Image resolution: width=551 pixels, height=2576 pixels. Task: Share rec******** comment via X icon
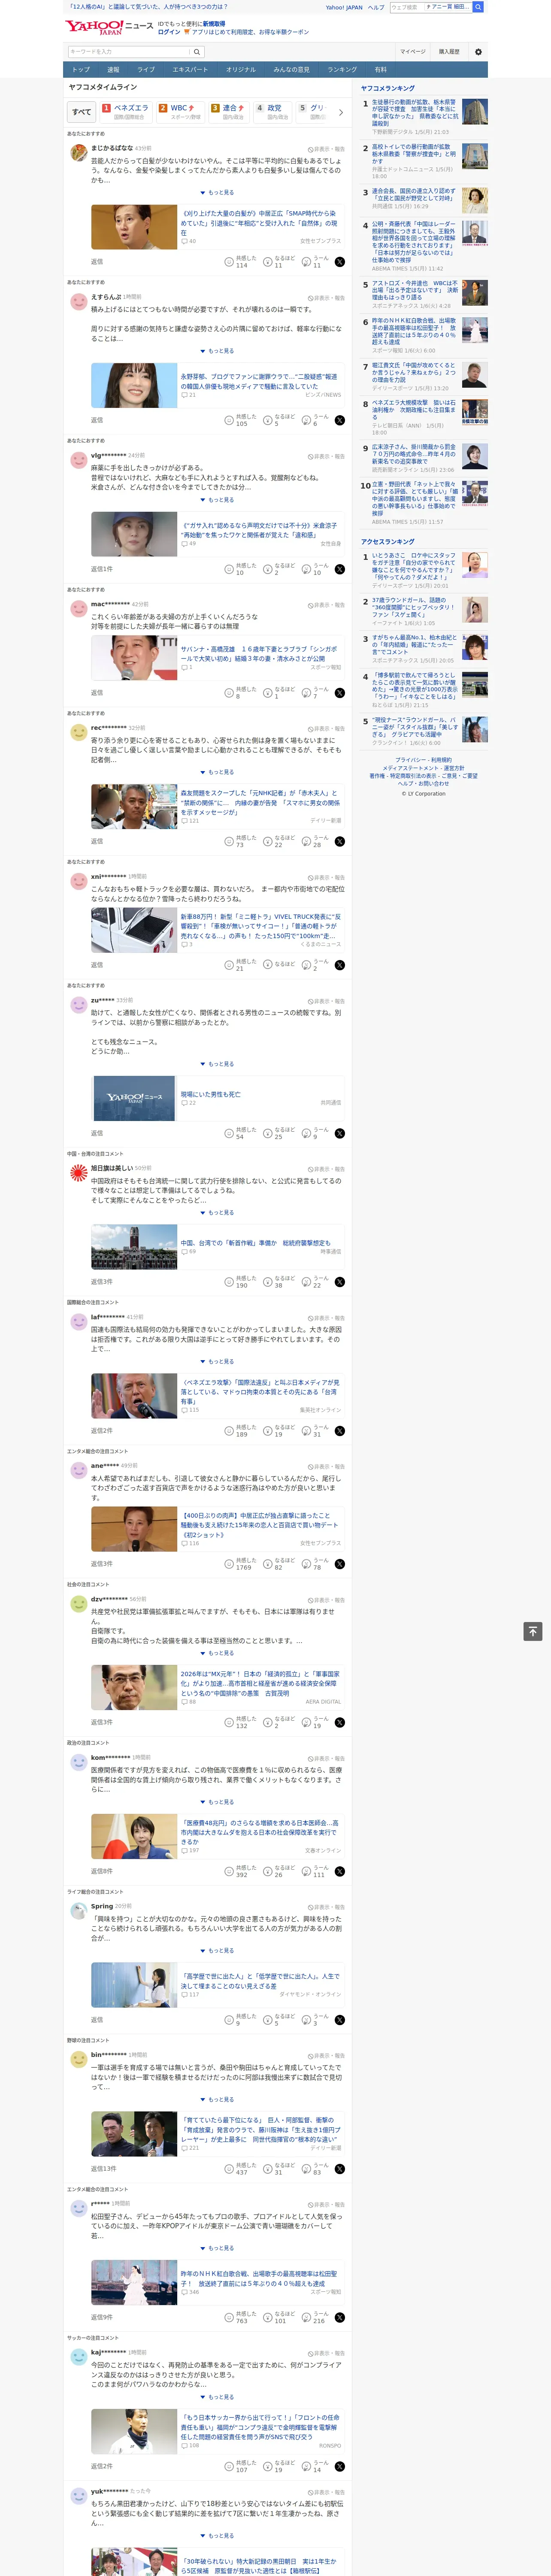[x=339, y=841]
